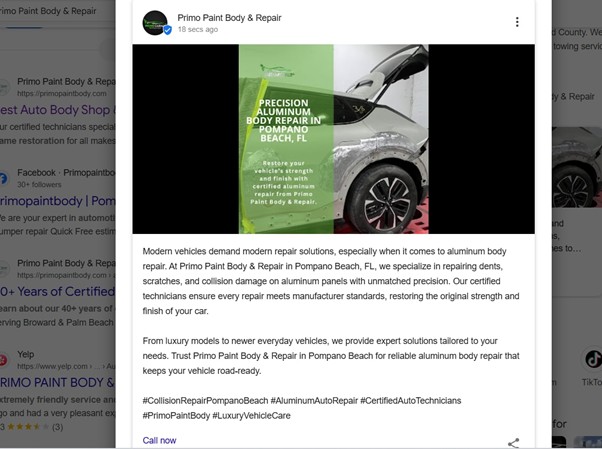This screenshot has width=602, height=449.
Task: Open the Primopaintbody Facebook result link
Action: [x=57, y=201]
